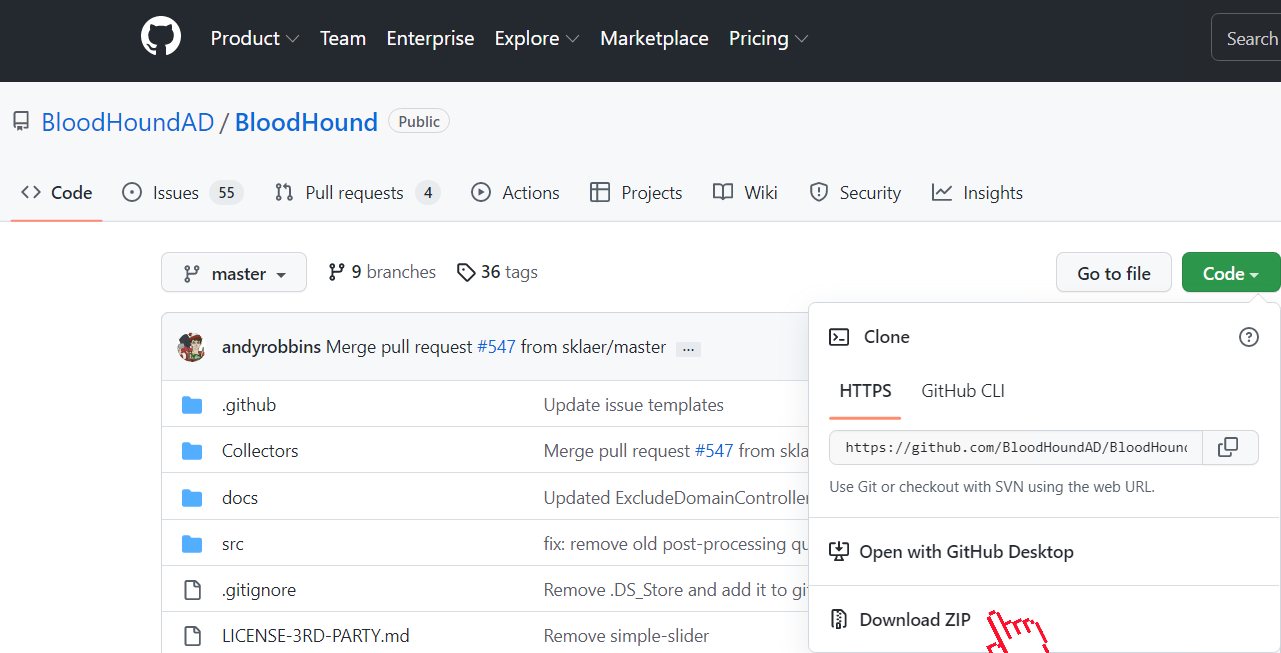The width and height of the screenshot is (1281, 653).
Task: Copy the clone URL with the clipboard icon
Action: pos(1229,447)
